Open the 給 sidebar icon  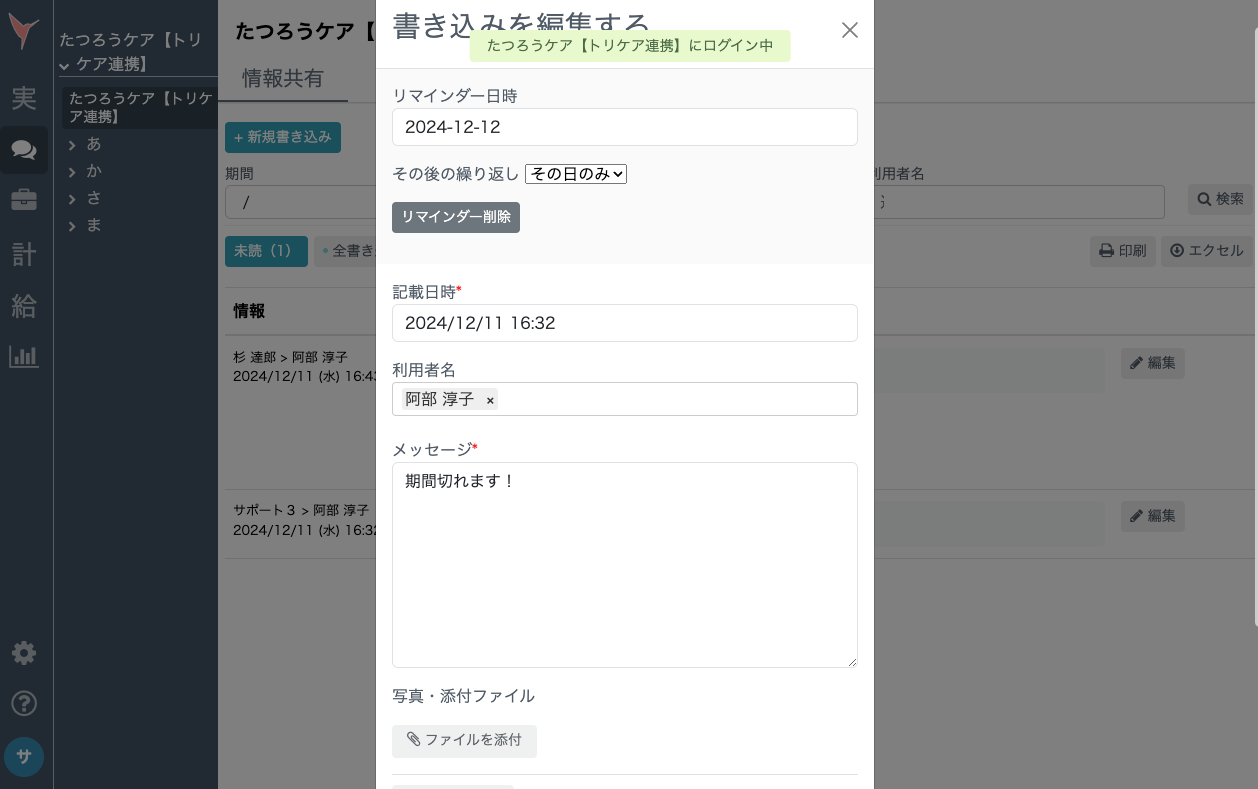pos(24,307)
